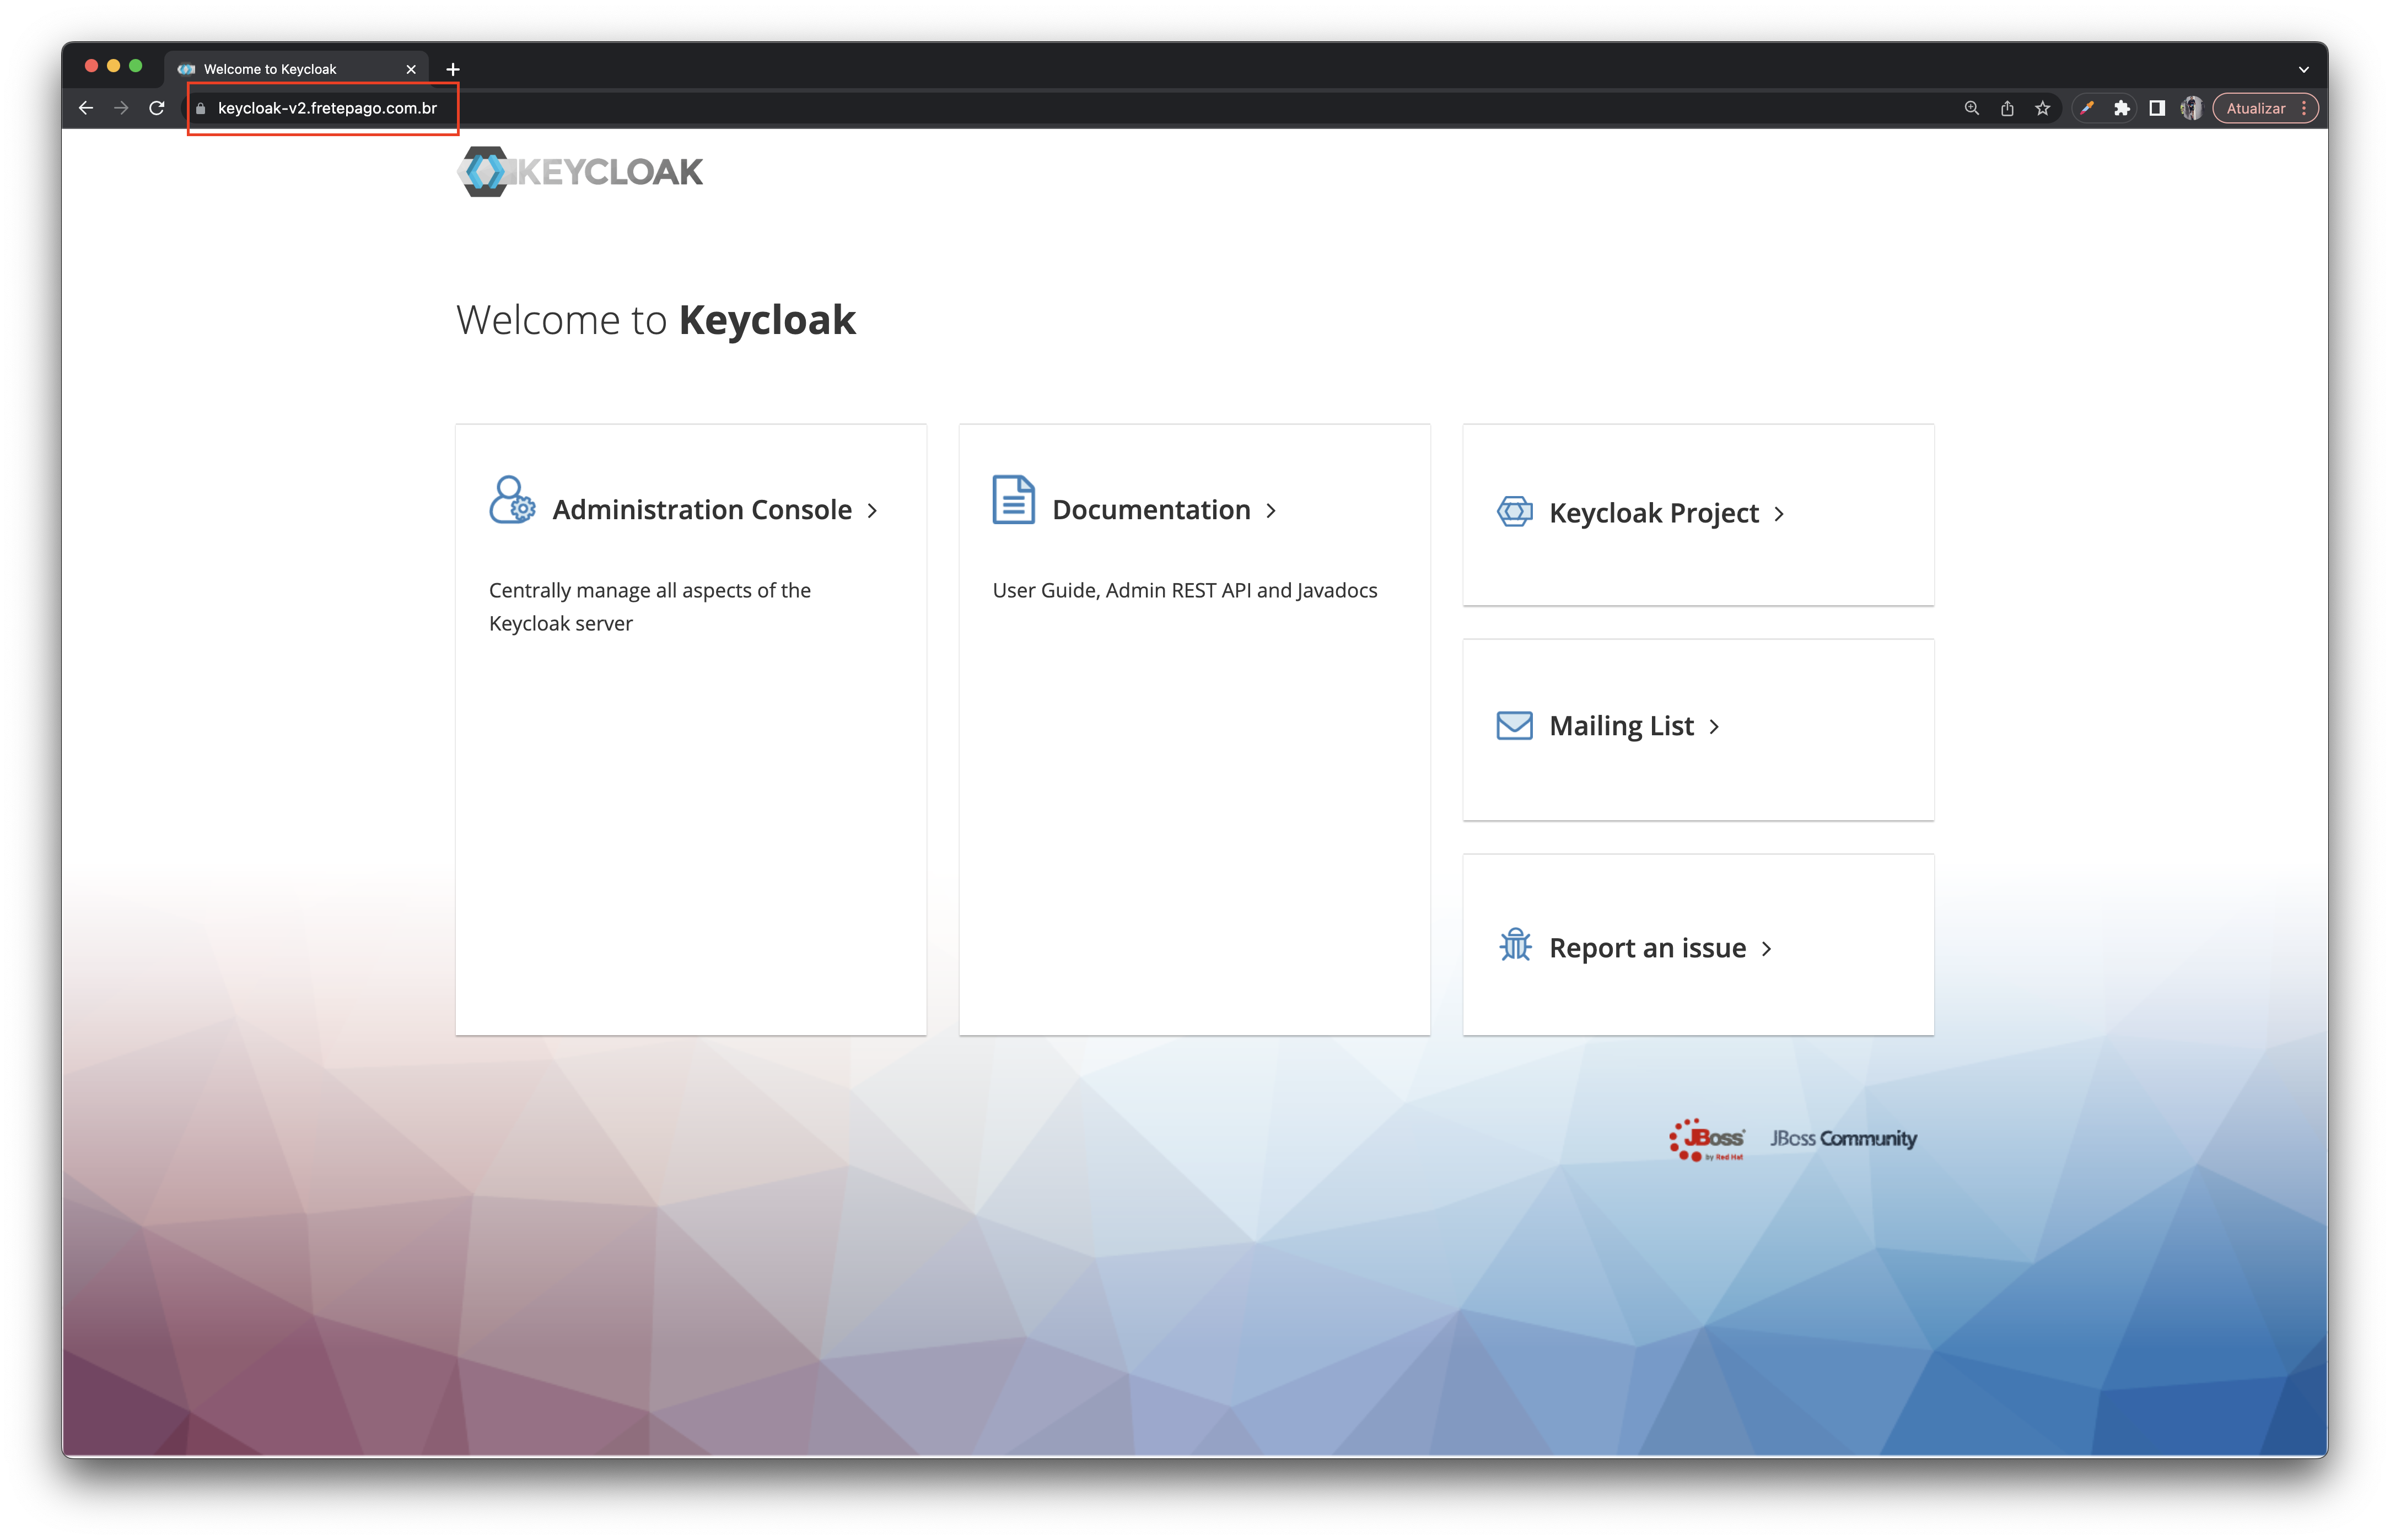
Task: Open the tab search dropdown arrow
Action: [x=2303, y=70]
